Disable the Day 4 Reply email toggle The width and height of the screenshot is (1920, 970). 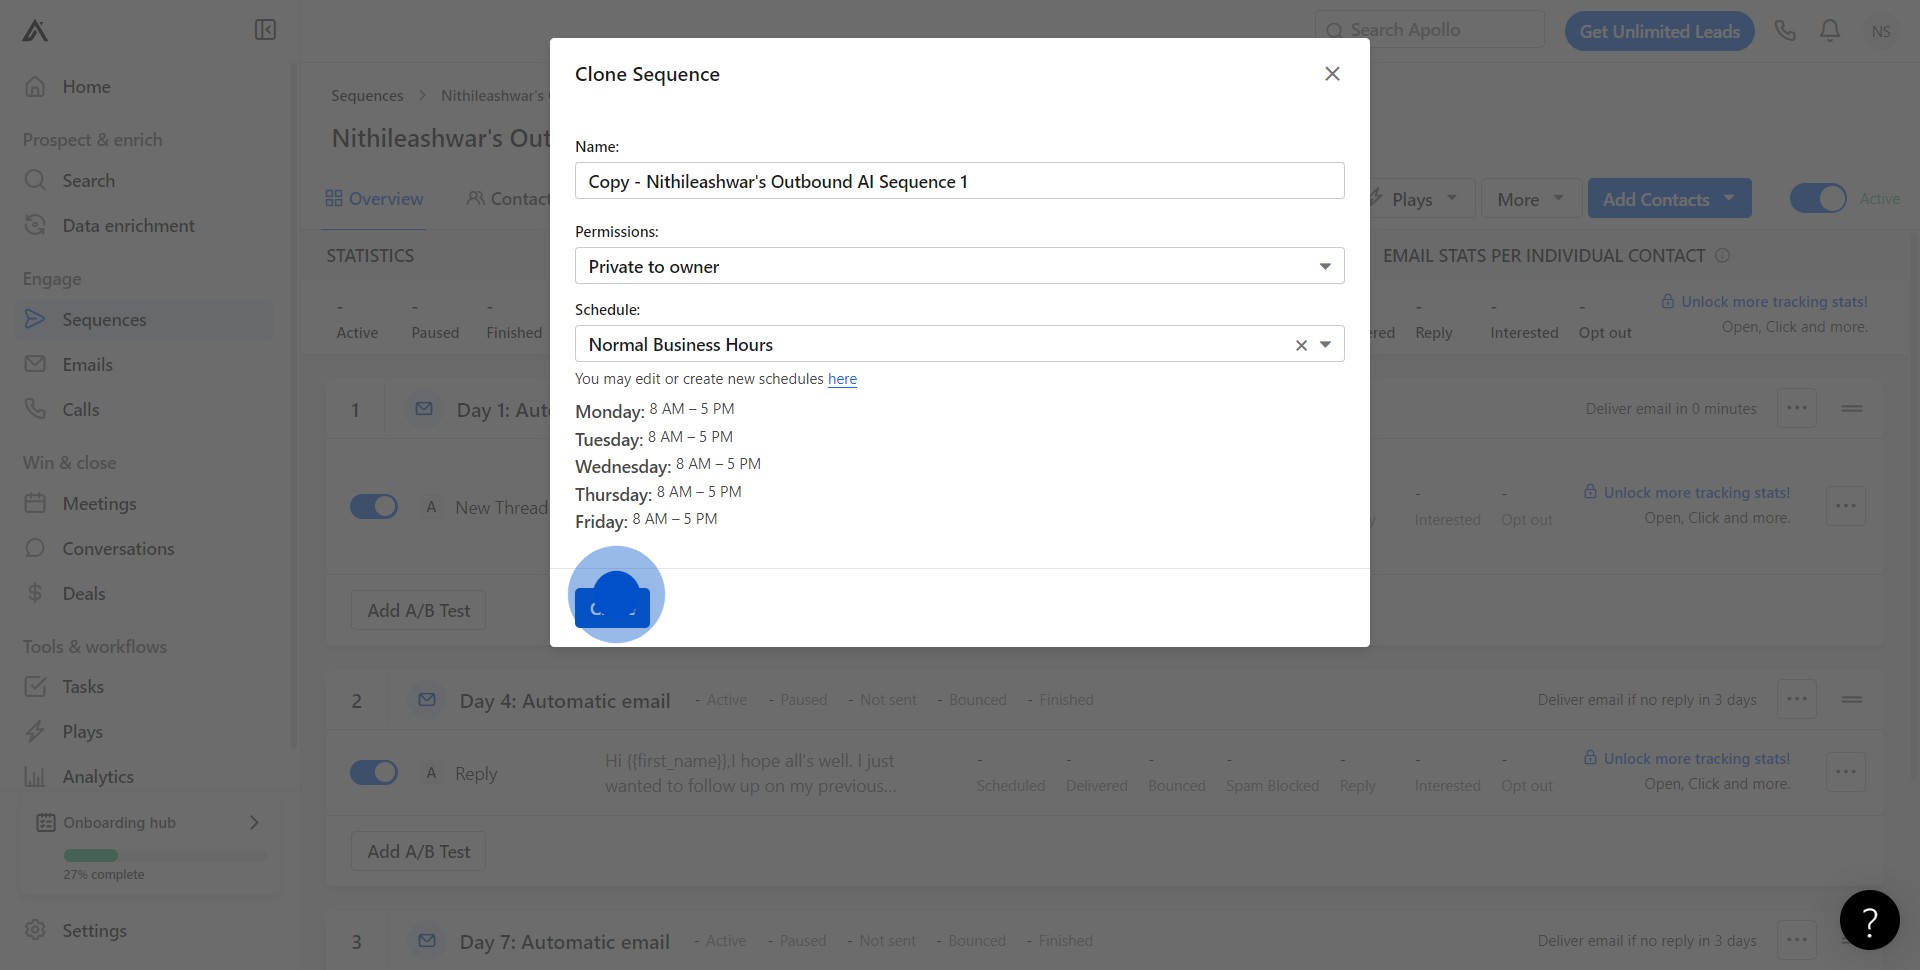pyautogui.click(x=374, y=773)
